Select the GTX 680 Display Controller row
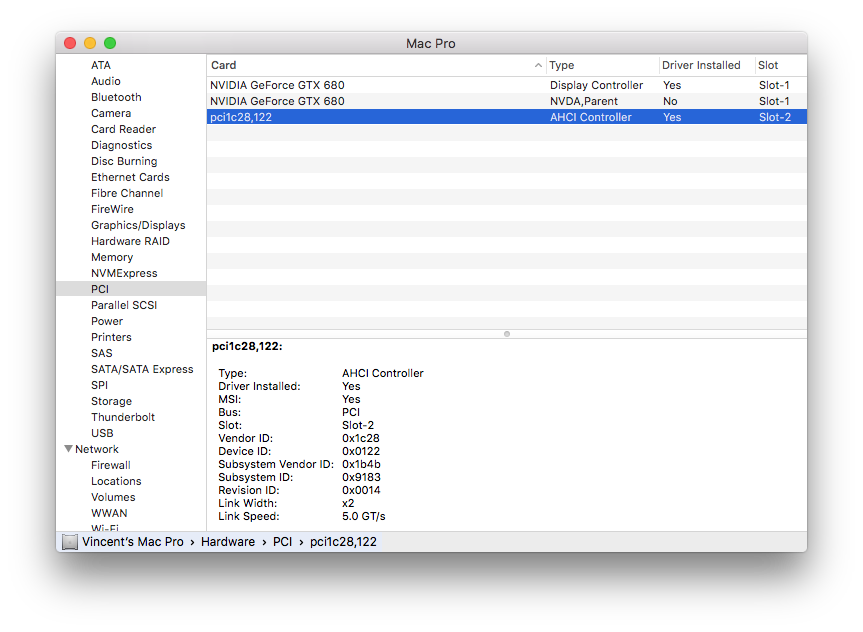The image size is (863, 632). point(507,85)
